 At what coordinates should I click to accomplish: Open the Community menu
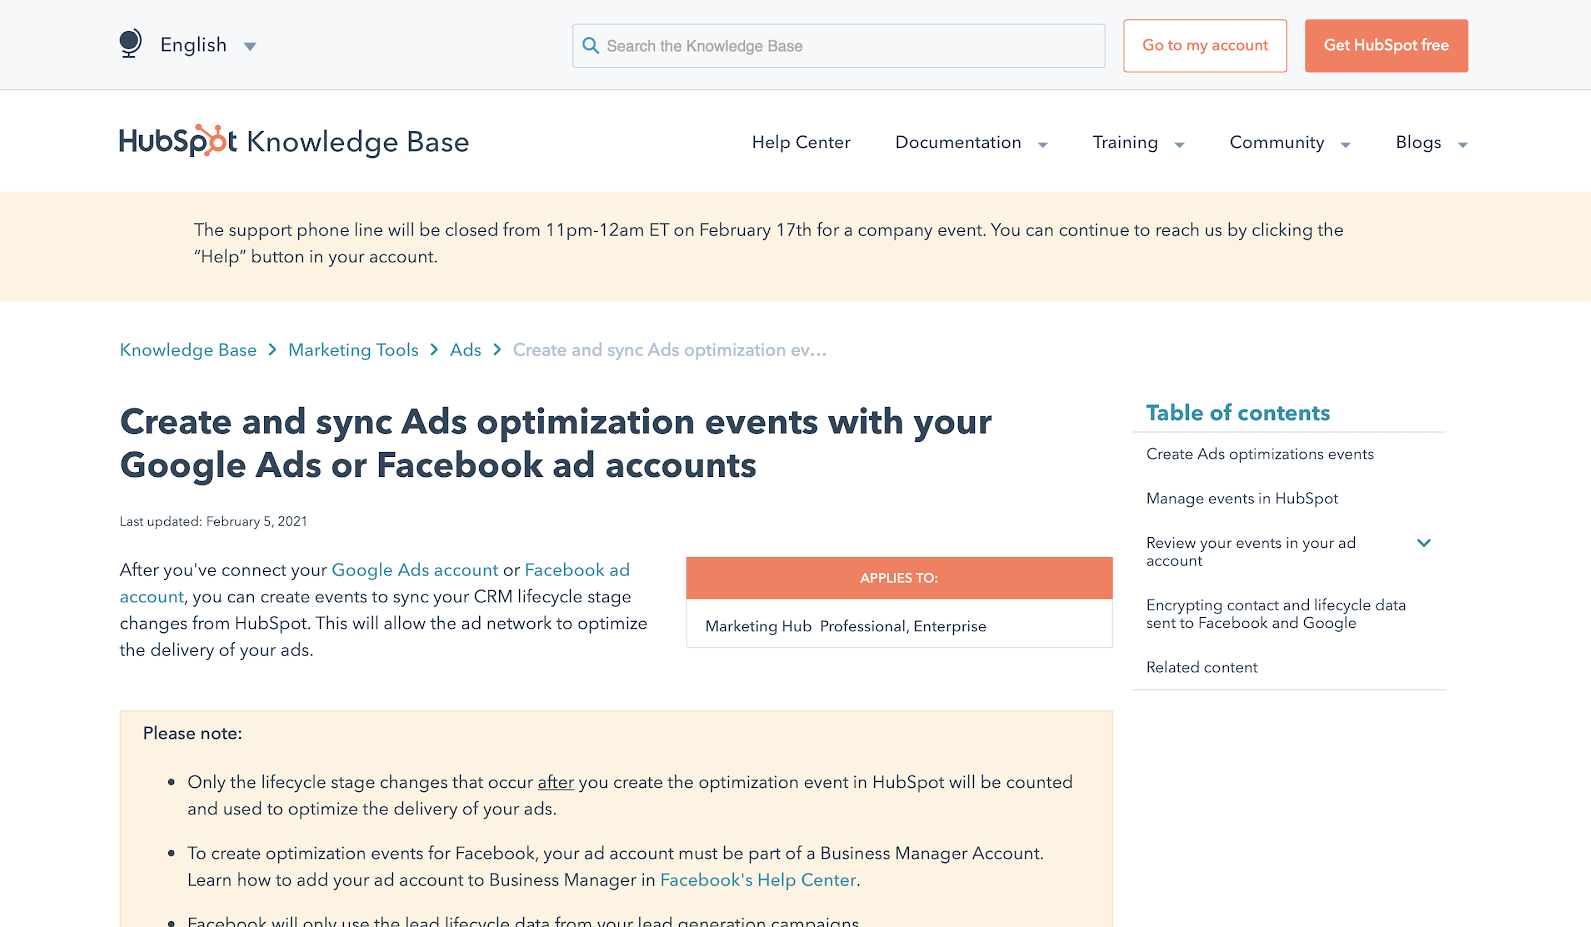pos(1277,142)
